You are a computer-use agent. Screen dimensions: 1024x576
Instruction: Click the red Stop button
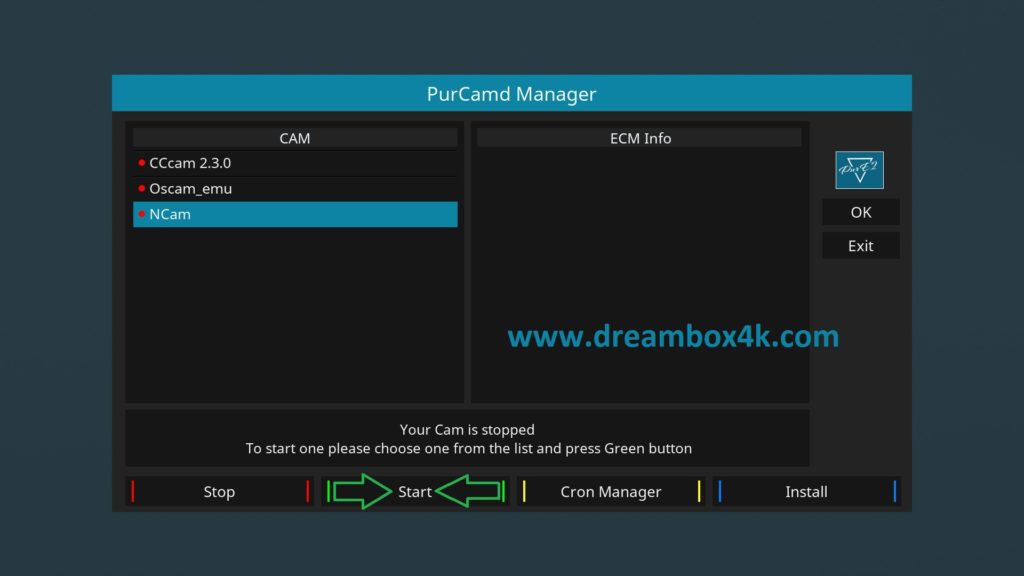[x=219, y=491]
